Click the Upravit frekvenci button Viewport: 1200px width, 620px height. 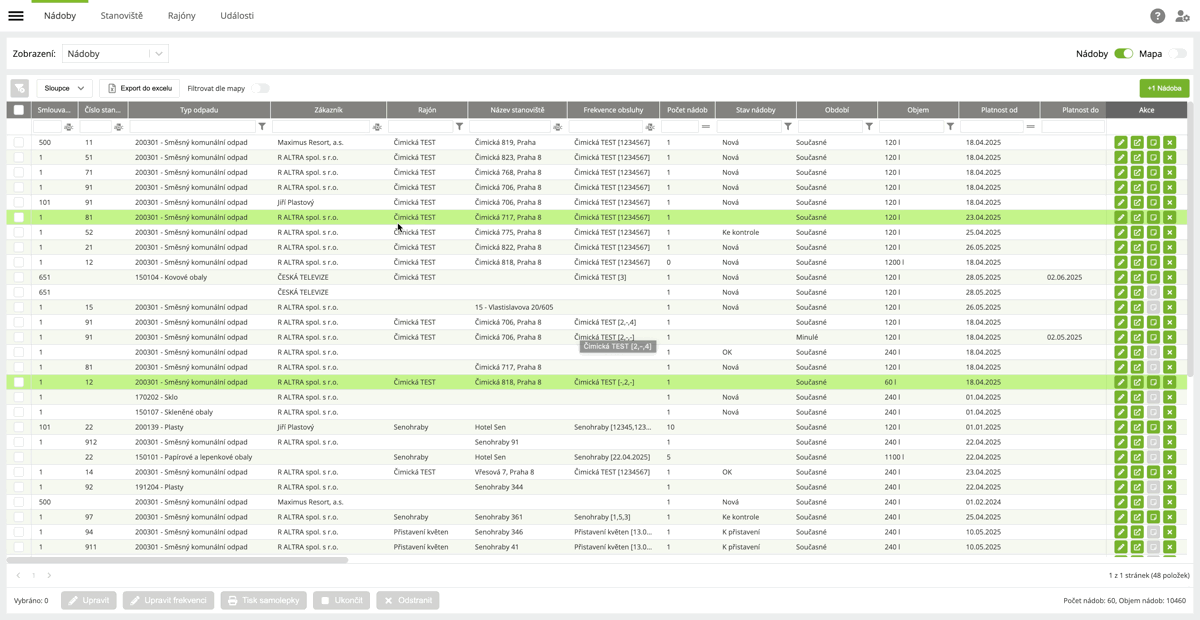point(168,600)
